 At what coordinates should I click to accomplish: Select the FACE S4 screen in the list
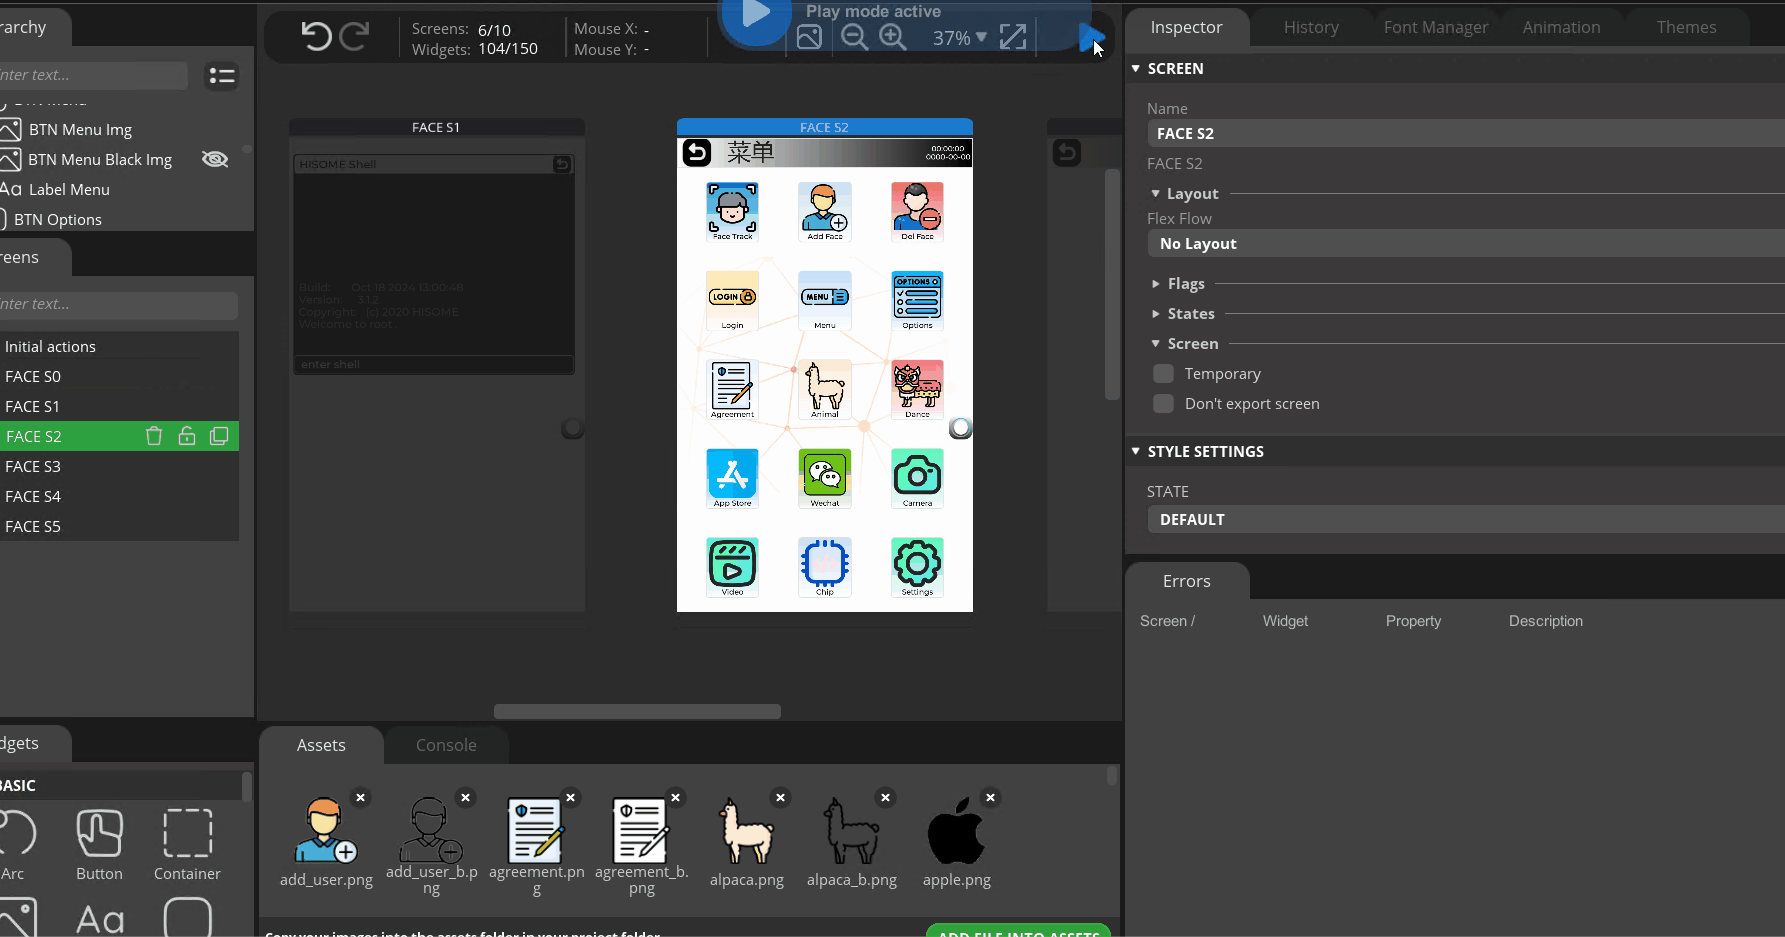(x=60, y=496)
